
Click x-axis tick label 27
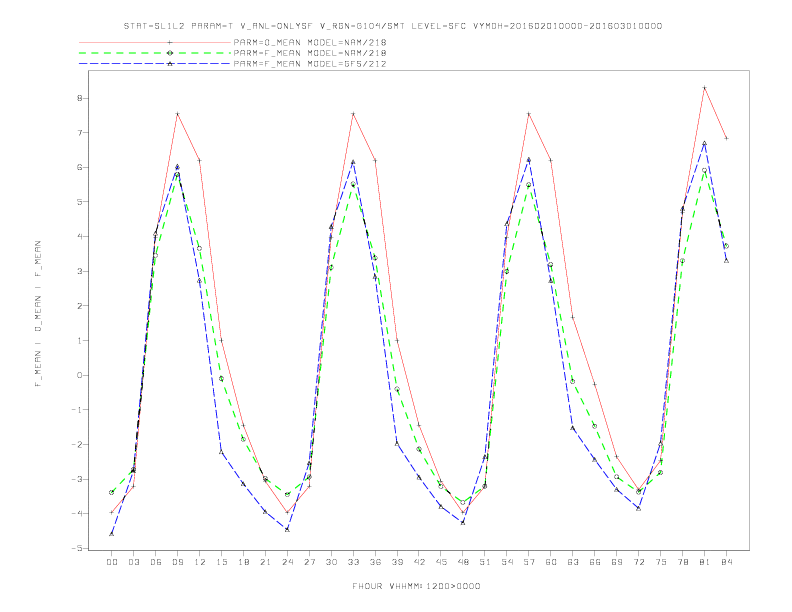(x=309, y=562)
